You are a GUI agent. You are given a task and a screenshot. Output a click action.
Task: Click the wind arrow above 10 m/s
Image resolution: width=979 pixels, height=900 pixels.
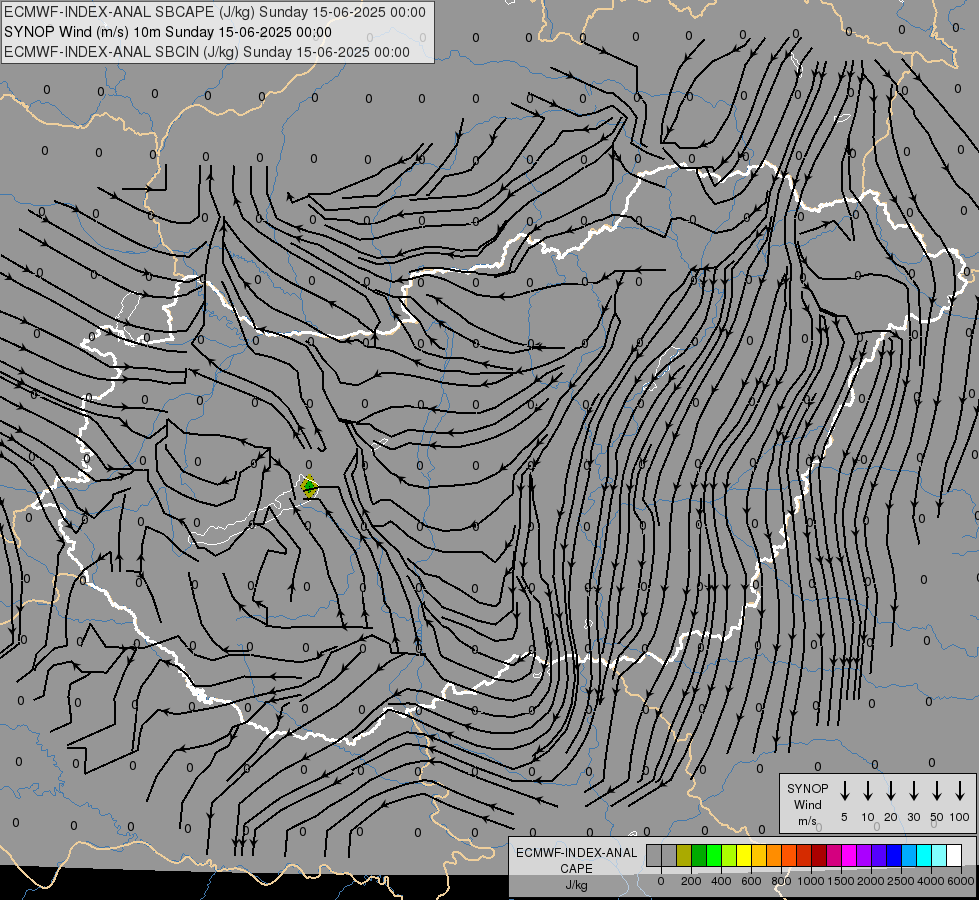pyautogui.click(x=868, y=791)
